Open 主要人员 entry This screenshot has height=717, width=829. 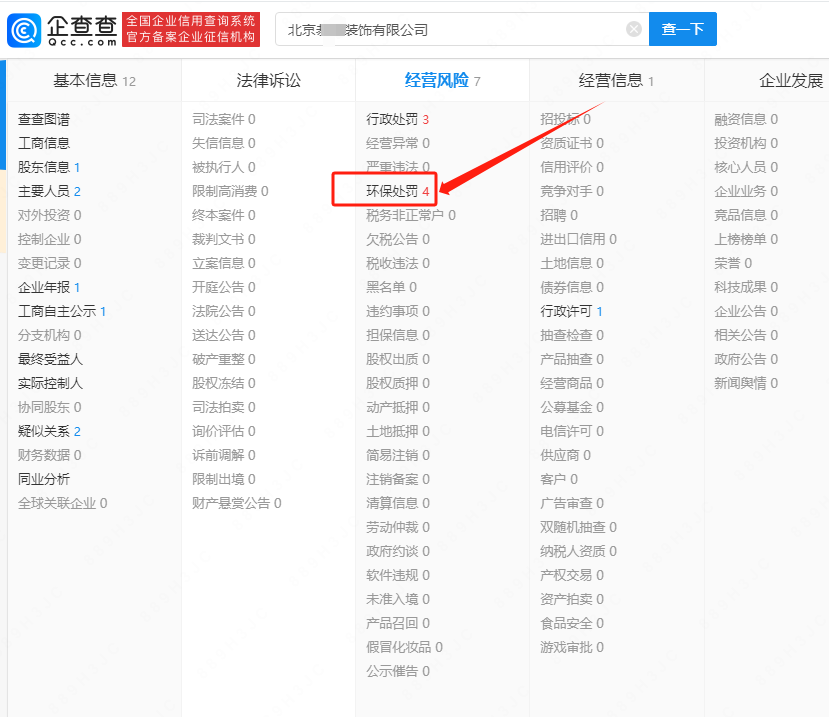(x=49, y=191)
